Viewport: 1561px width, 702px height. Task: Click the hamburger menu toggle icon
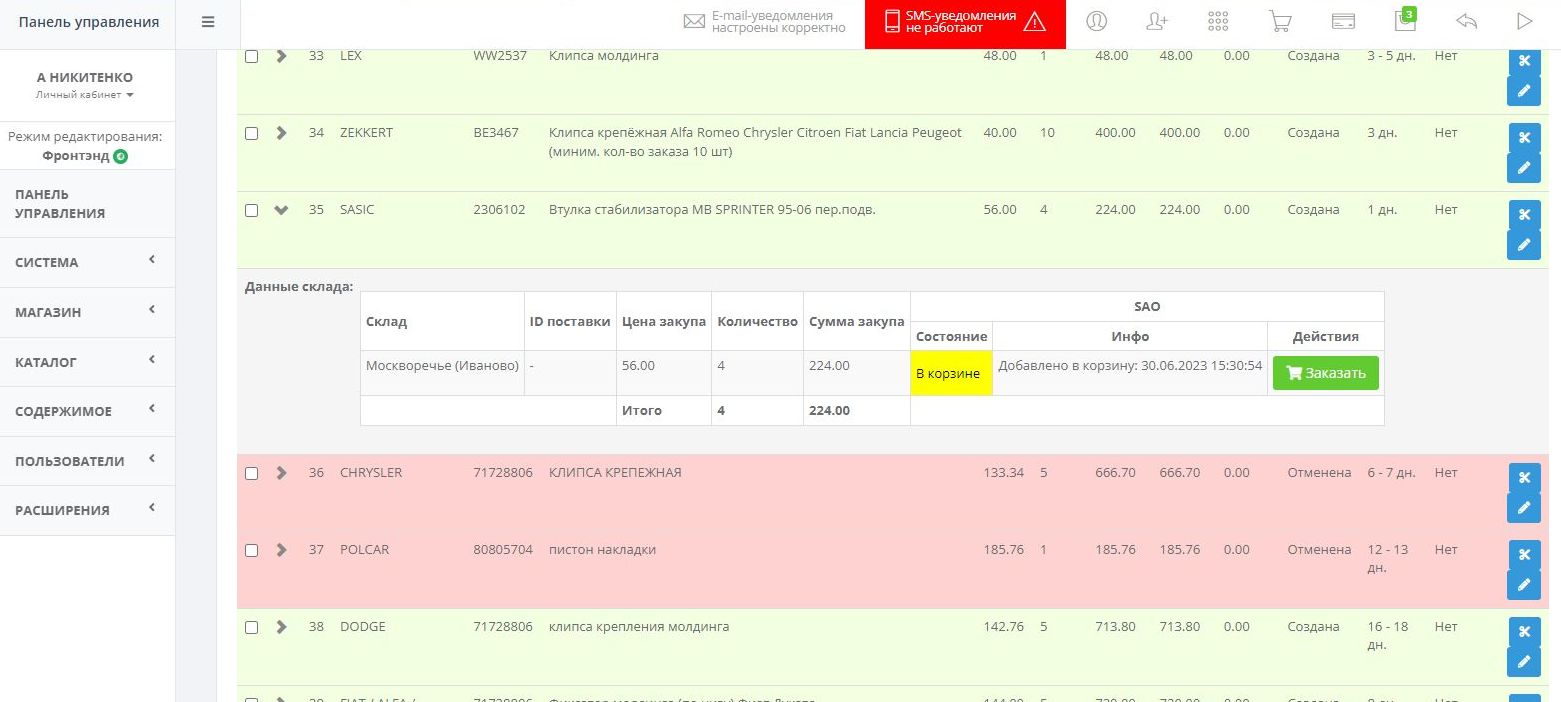tap(208, 22)
